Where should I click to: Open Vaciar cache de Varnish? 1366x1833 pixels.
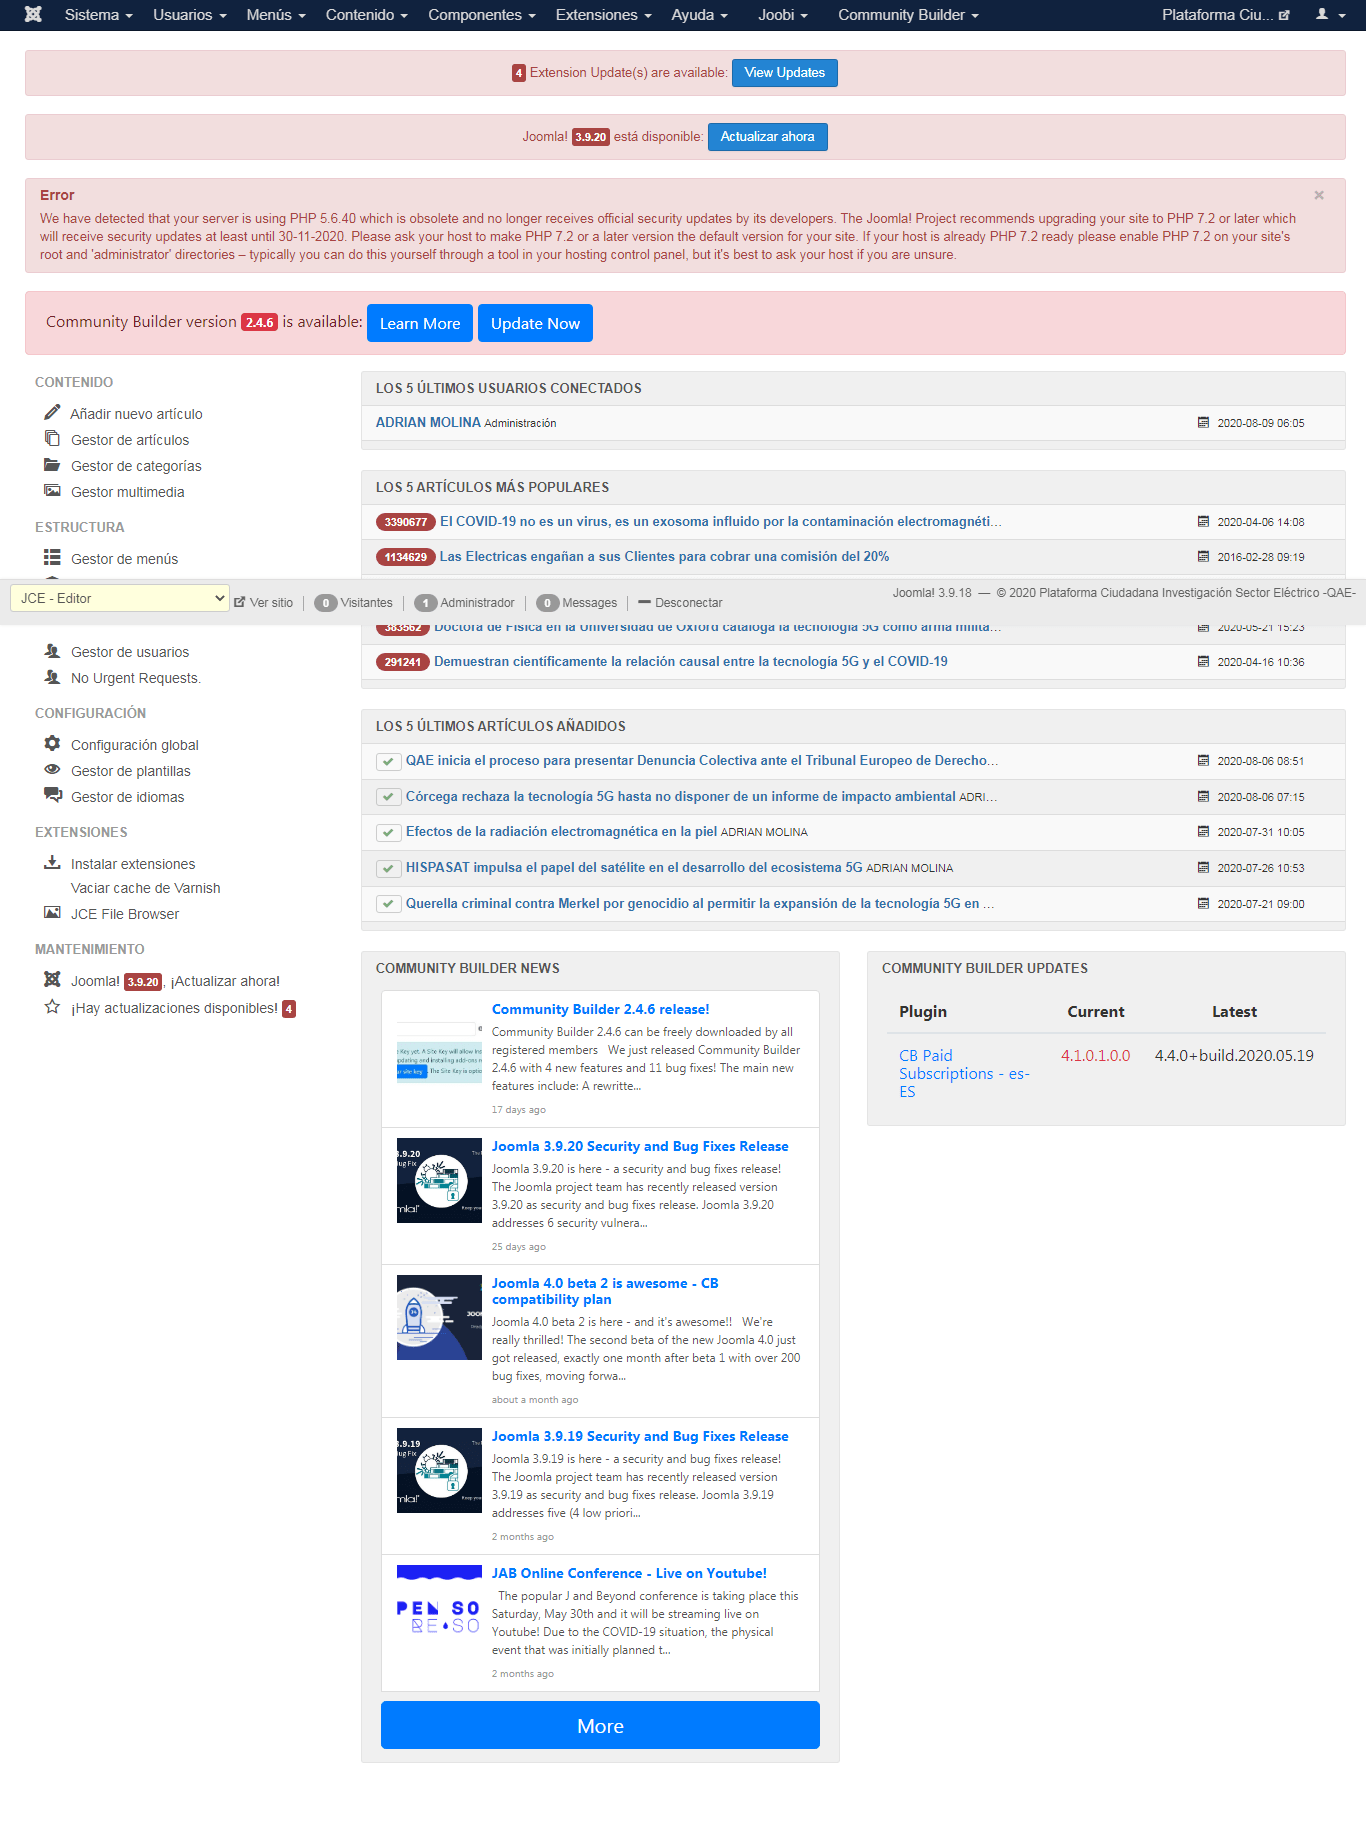[x=146, y=888]
